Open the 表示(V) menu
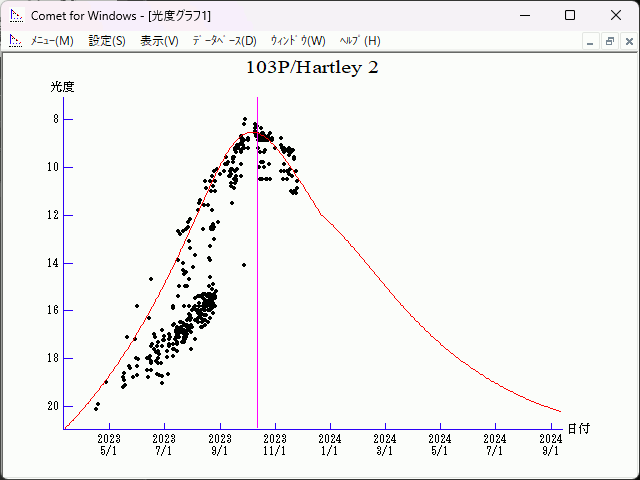This screenshot has height=480, width=640. 159,41
